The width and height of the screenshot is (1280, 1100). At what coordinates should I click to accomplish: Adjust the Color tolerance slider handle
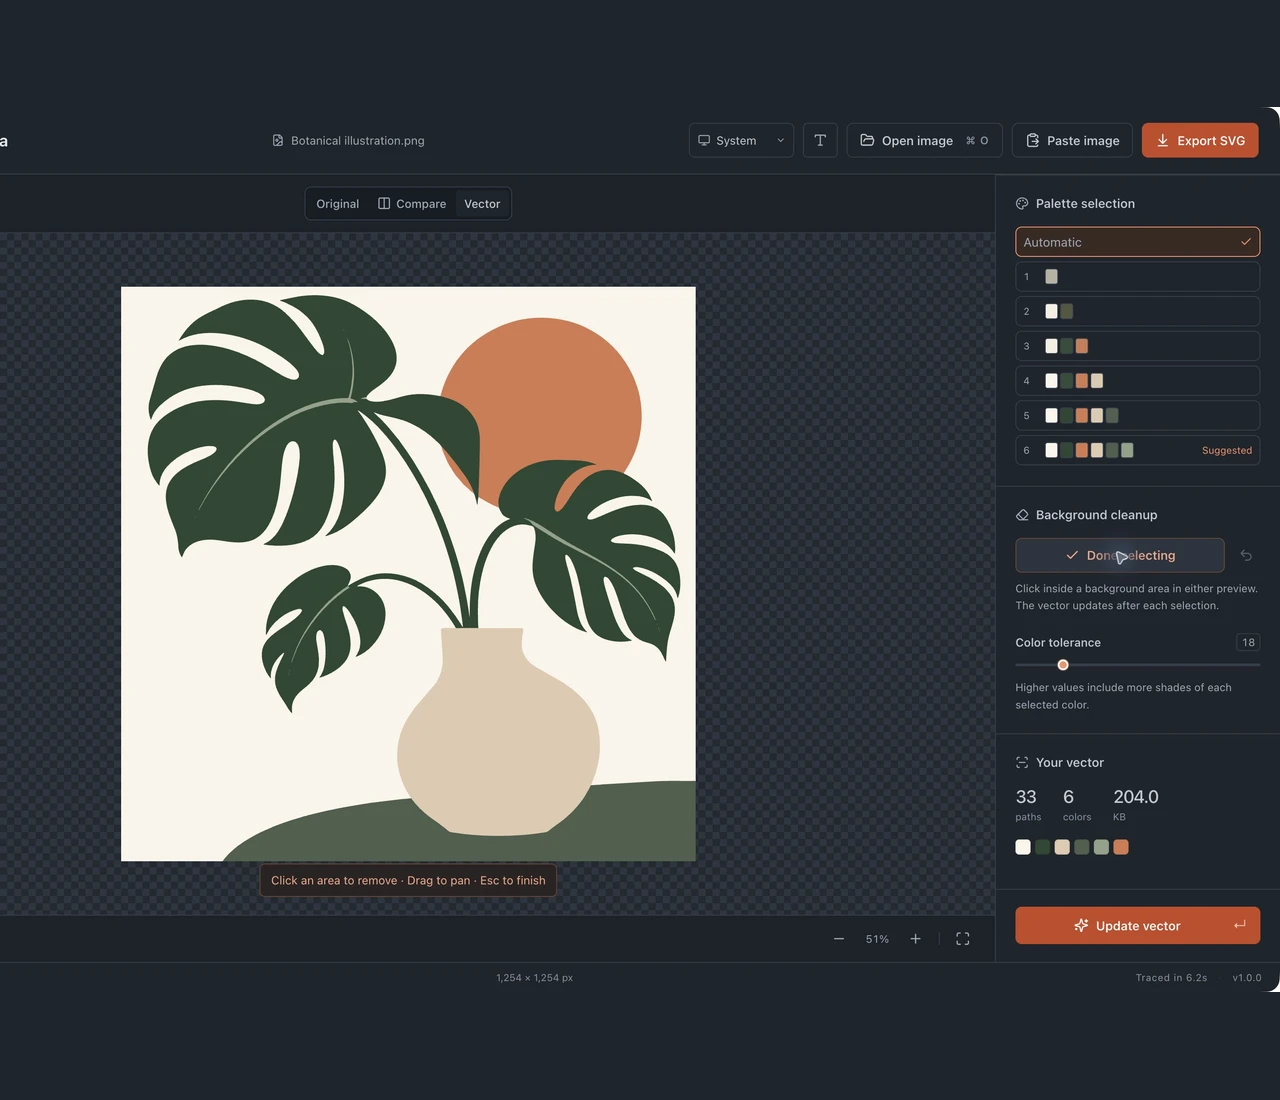tap(1063, 665)
